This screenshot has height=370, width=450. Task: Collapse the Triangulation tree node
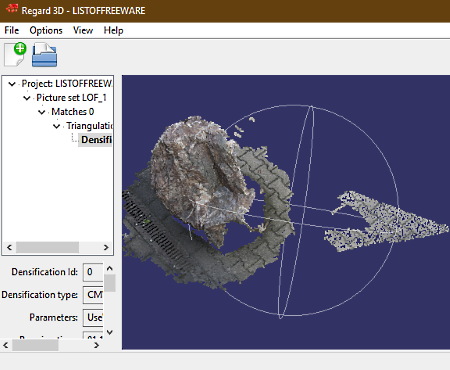57,126
